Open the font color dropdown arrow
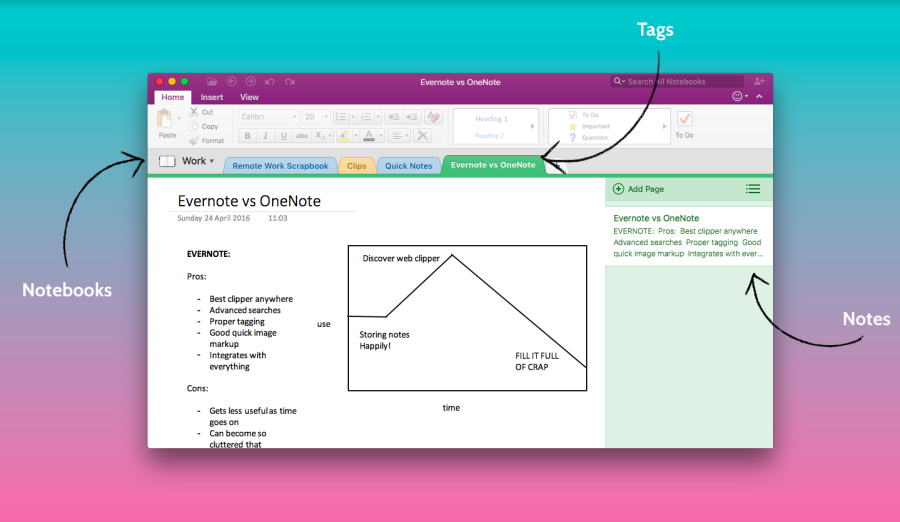The image size is (900, 522). pos(381,136)
